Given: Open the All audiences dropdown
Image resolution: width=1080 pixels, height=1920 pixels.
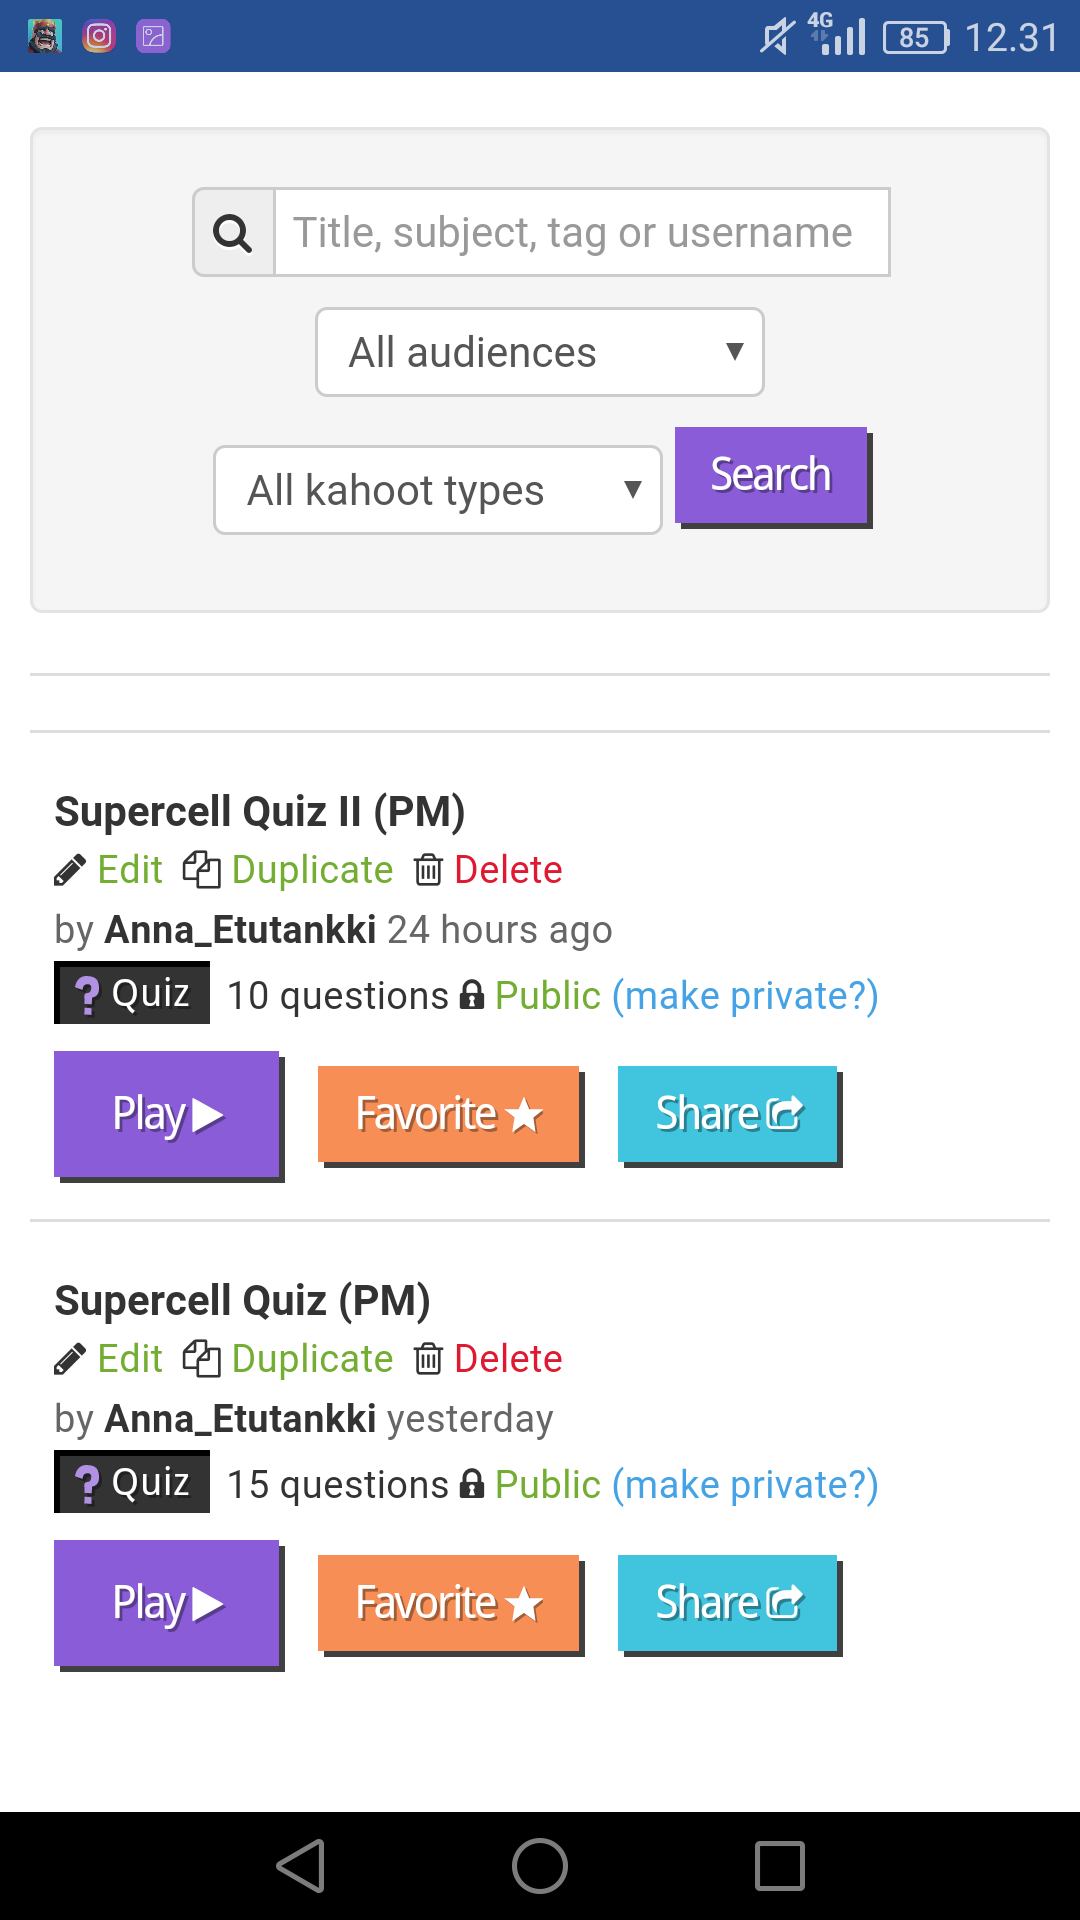Looking at the screenshot, I should (x=540, y=352).
